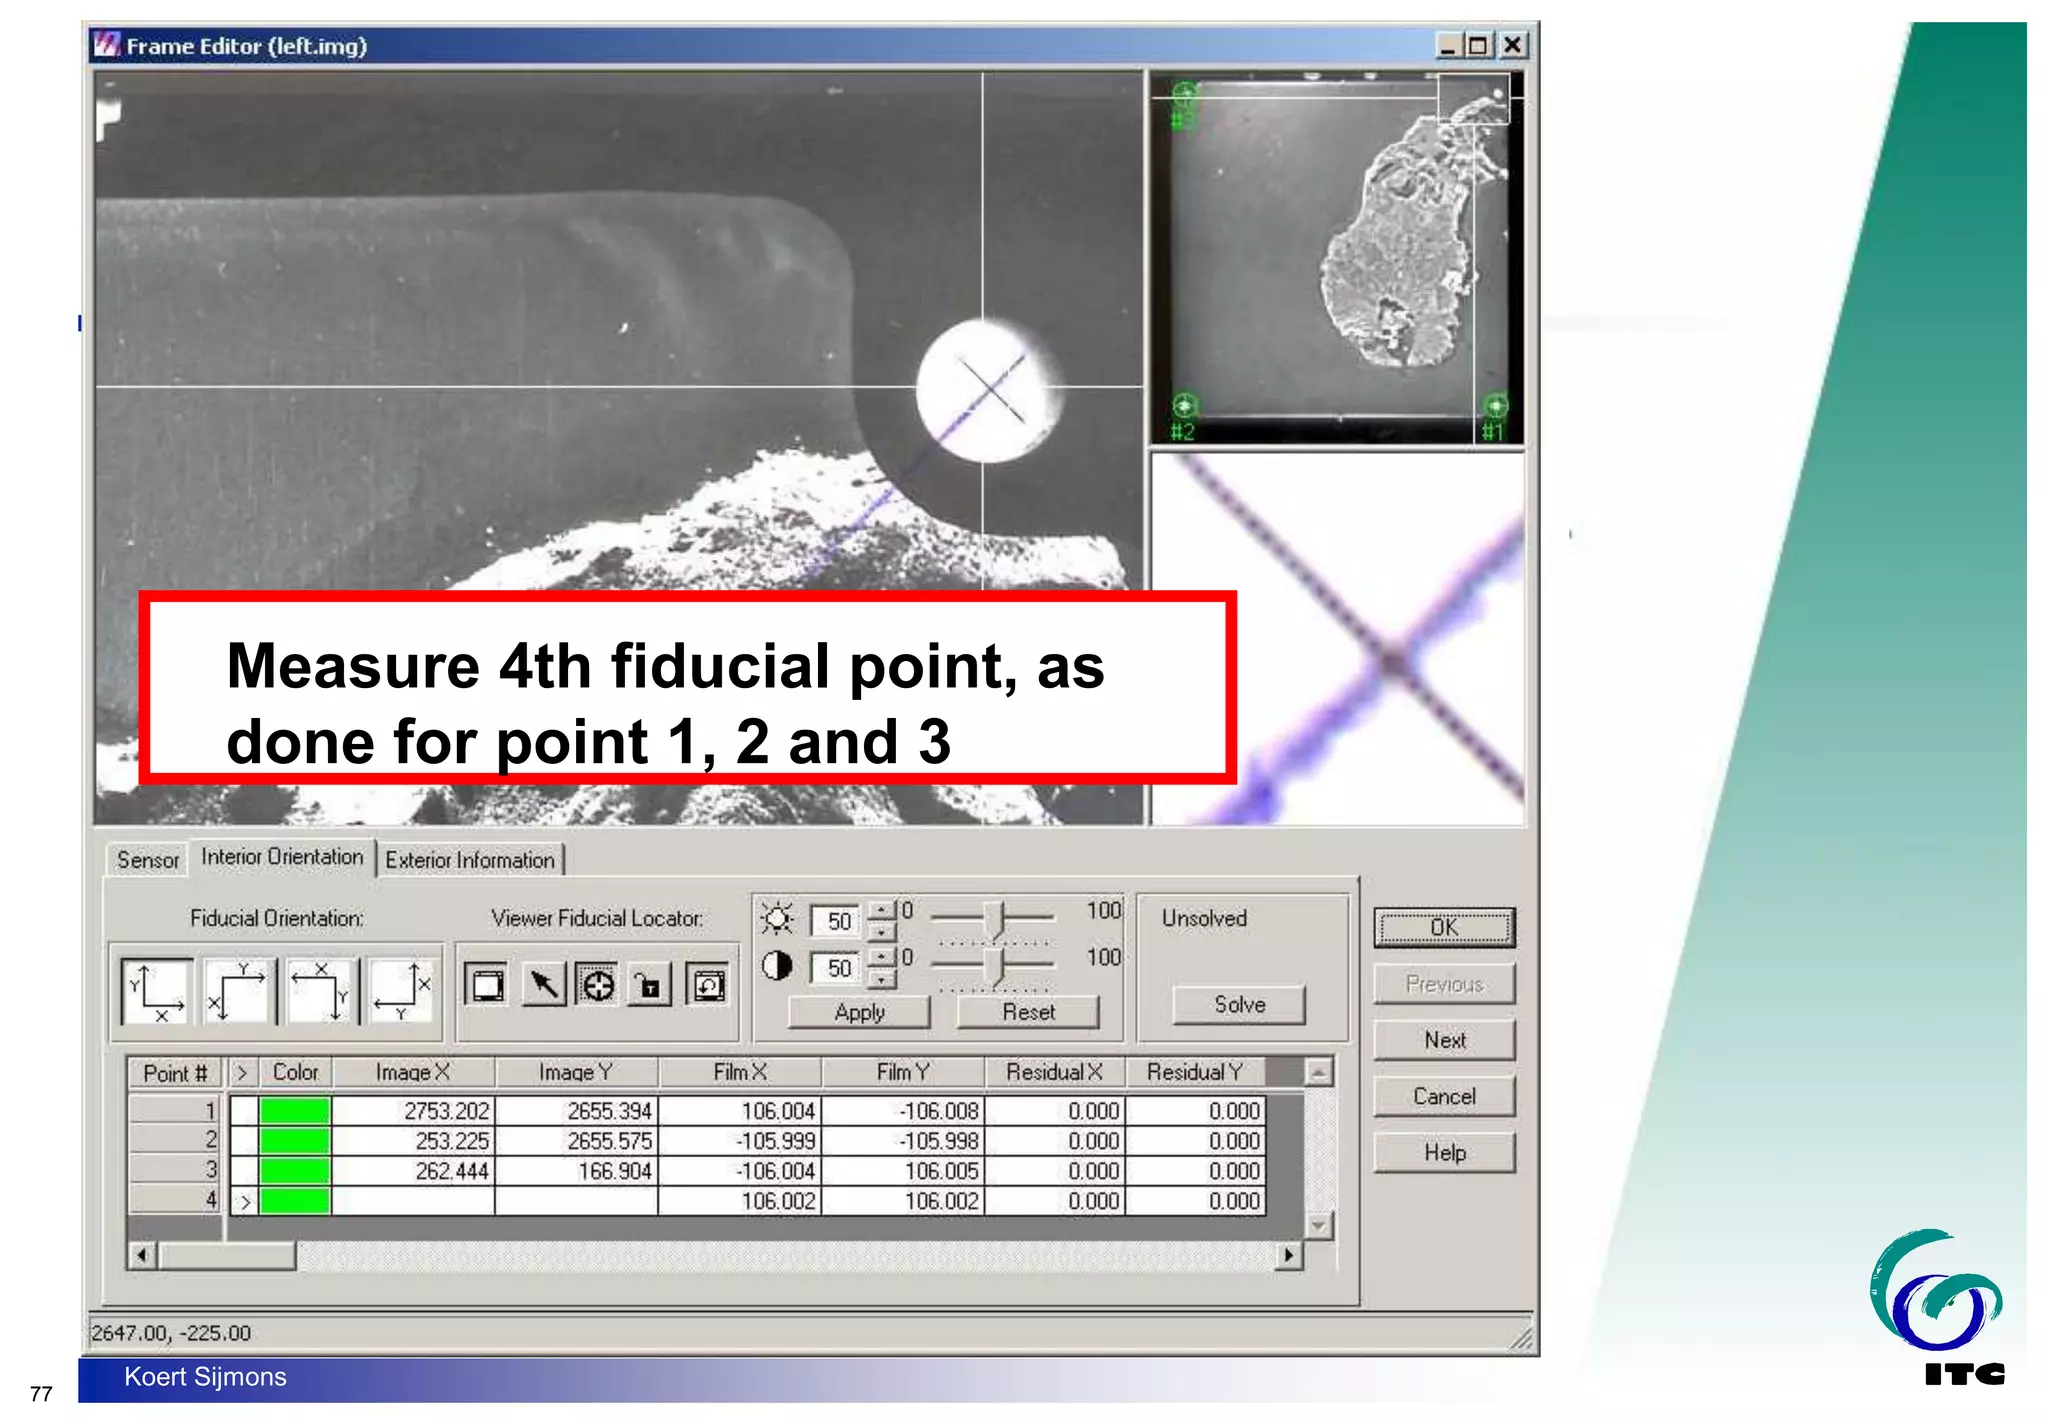Click fiducial marker #1 in overview image

(x=1495, y=406)
